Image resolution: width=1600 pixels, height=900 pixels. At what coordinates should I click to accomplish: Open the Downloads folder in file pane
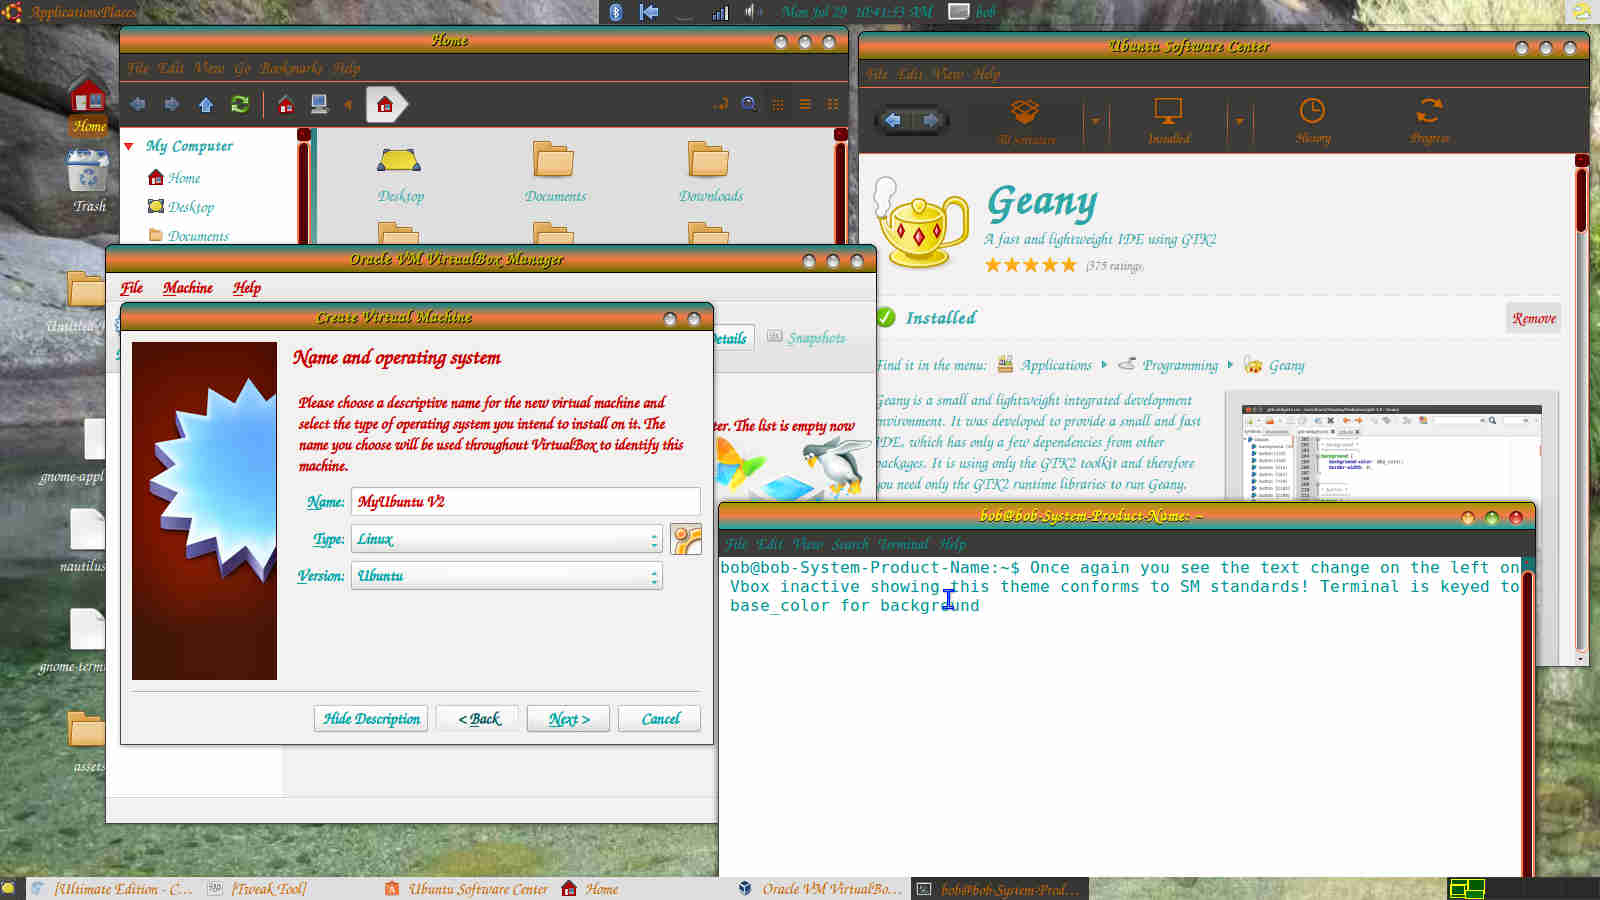[710, 174]
